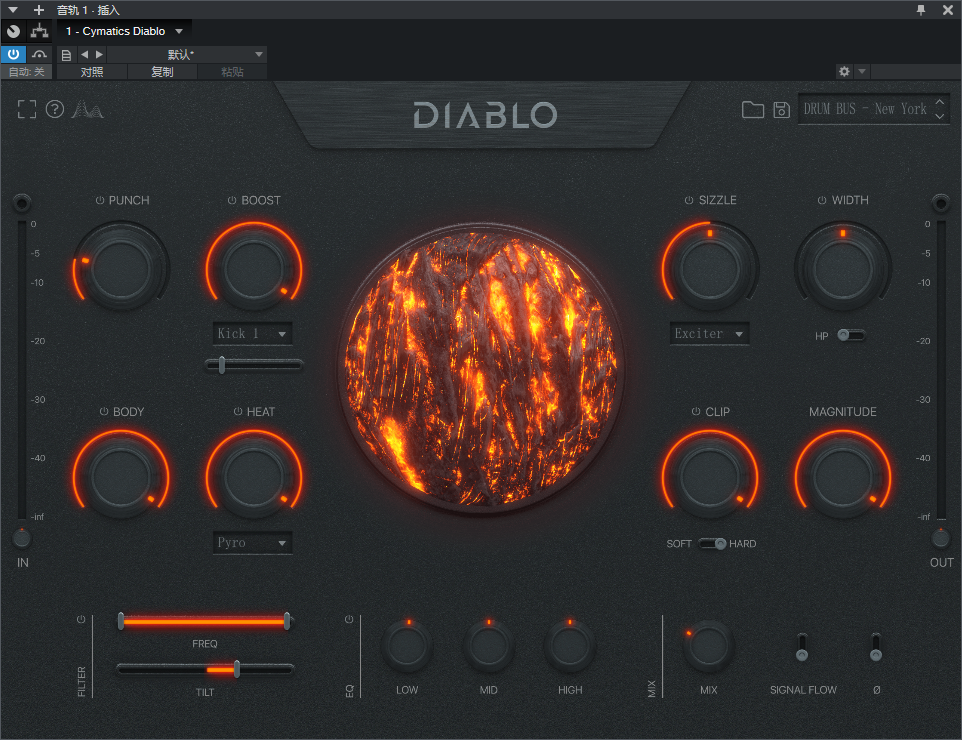
Task: Click the 复制 copy button
Action: [x=162, y=72]
